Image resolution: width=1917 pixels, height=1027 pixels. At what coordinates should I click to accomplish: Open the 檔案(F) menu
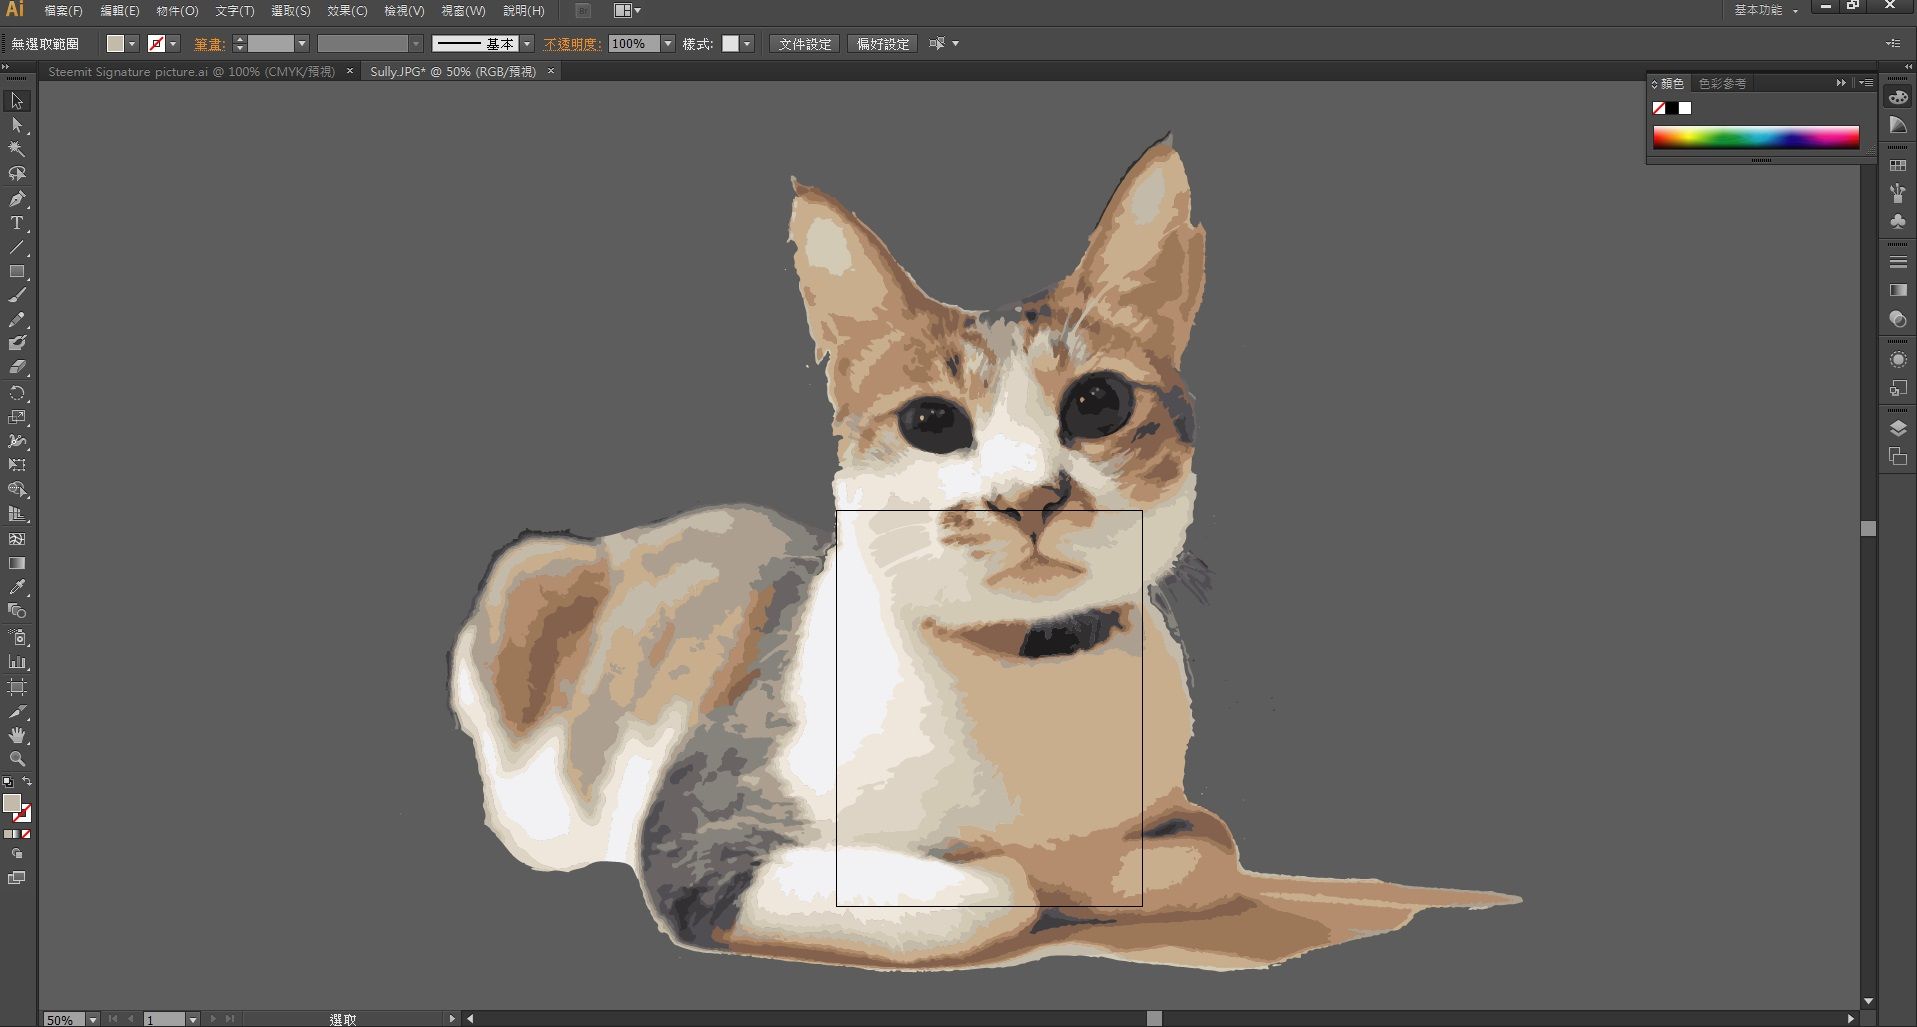[63, 11]
